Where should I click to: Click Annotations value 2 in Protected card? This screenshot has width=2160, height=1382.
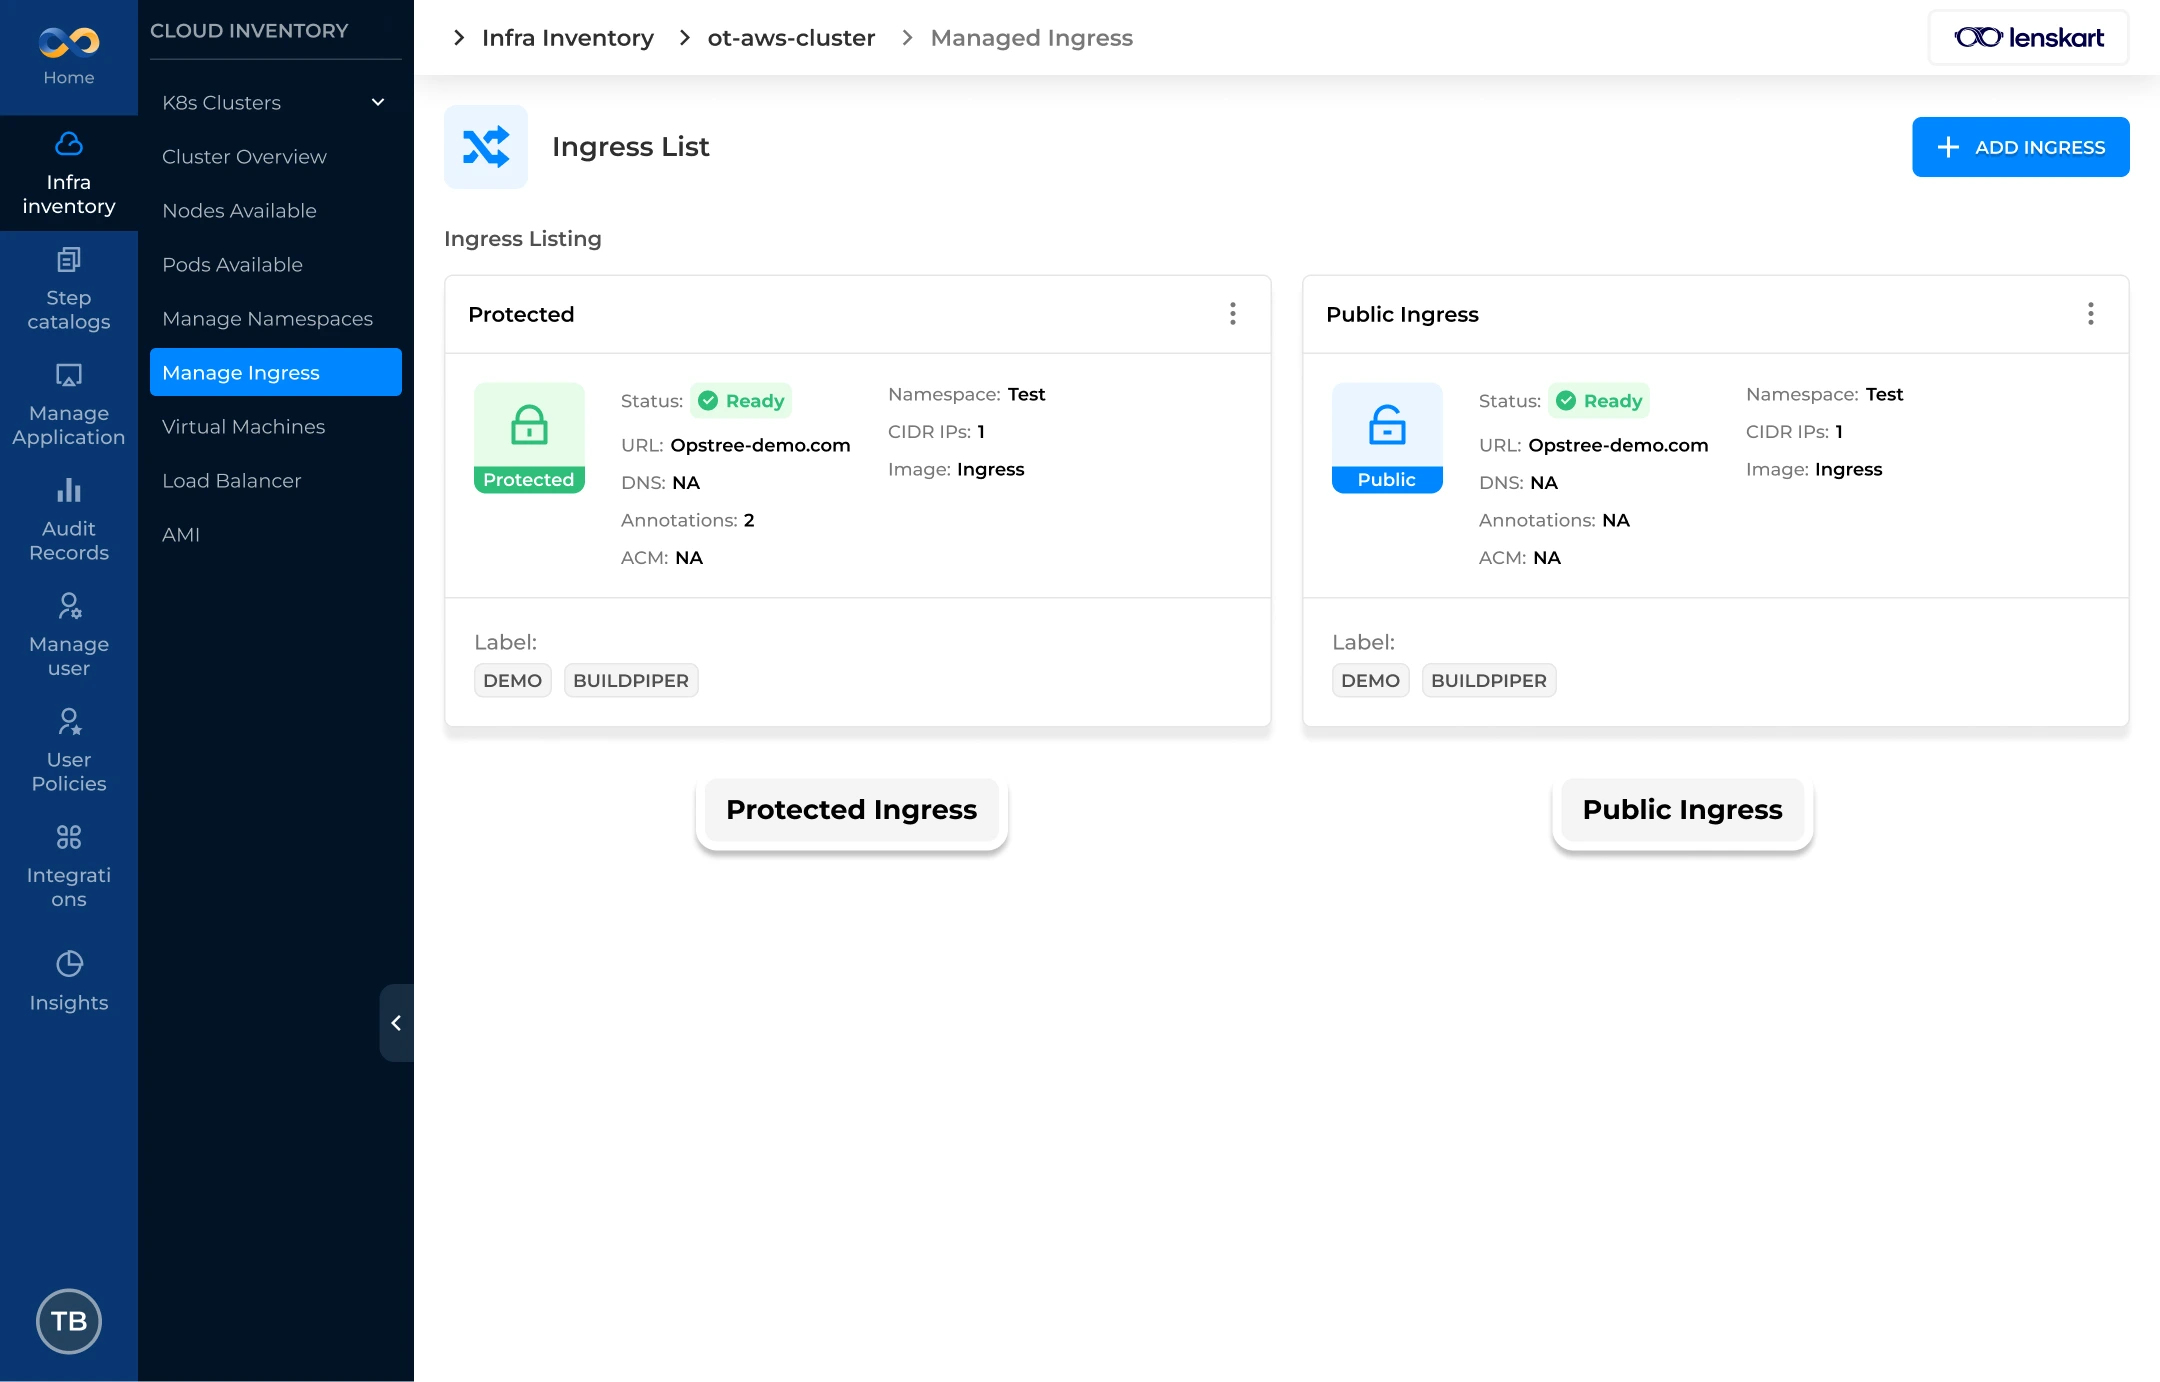pyautogui.click(x=749, y=520)
